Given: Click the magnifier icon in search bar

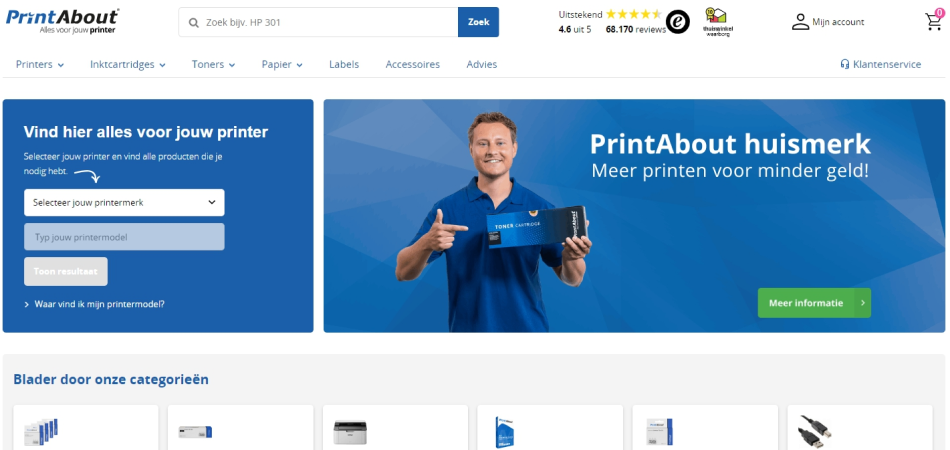Looking at the screenshot, I should (194, 22).
